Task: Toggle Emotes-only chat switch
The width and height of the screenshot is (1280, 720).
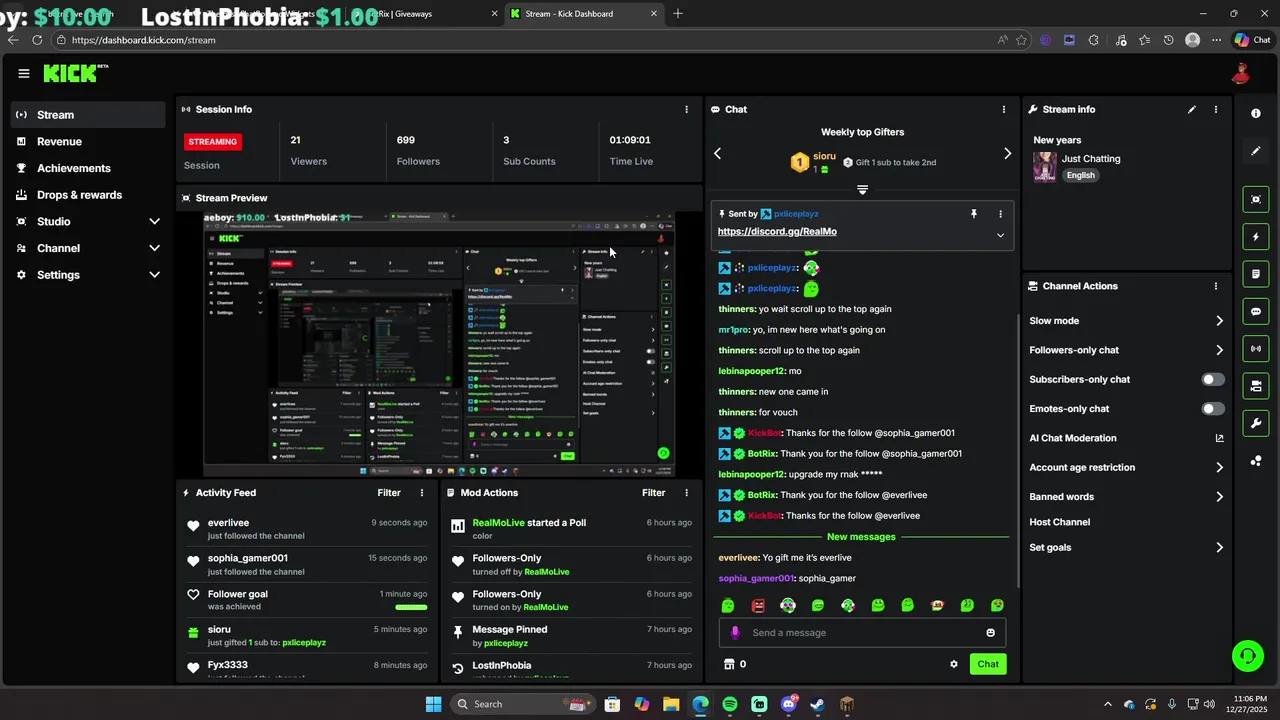Action: (1213, 409)
